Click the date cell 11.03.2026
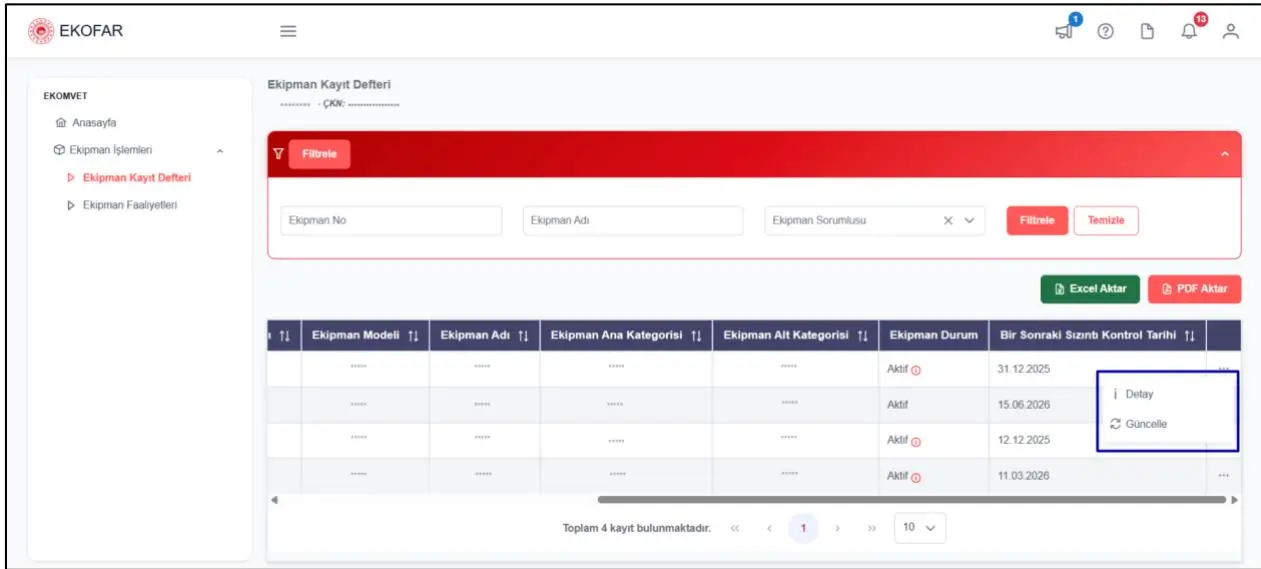Image resolution: width=1261 pixels, height=569 pixels. (1023, 476)
